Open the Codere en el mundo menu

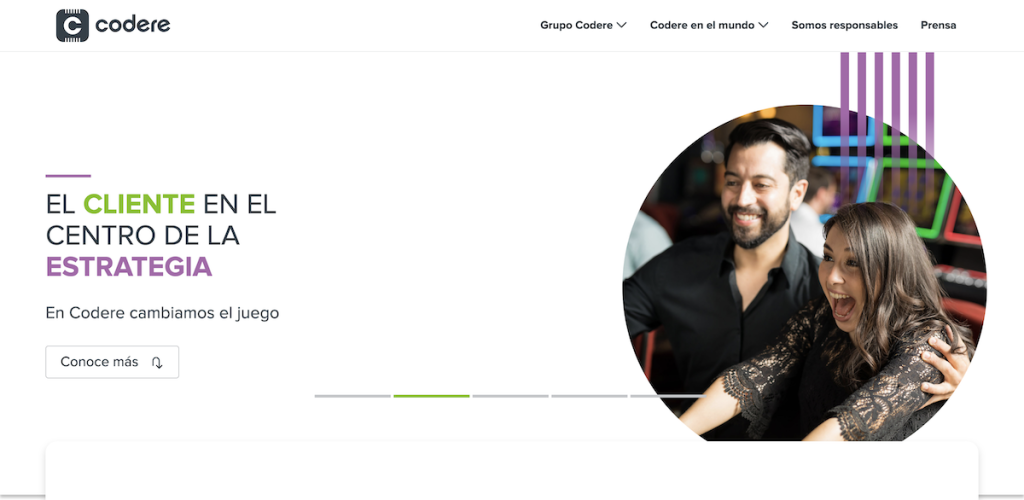[709, 25]
